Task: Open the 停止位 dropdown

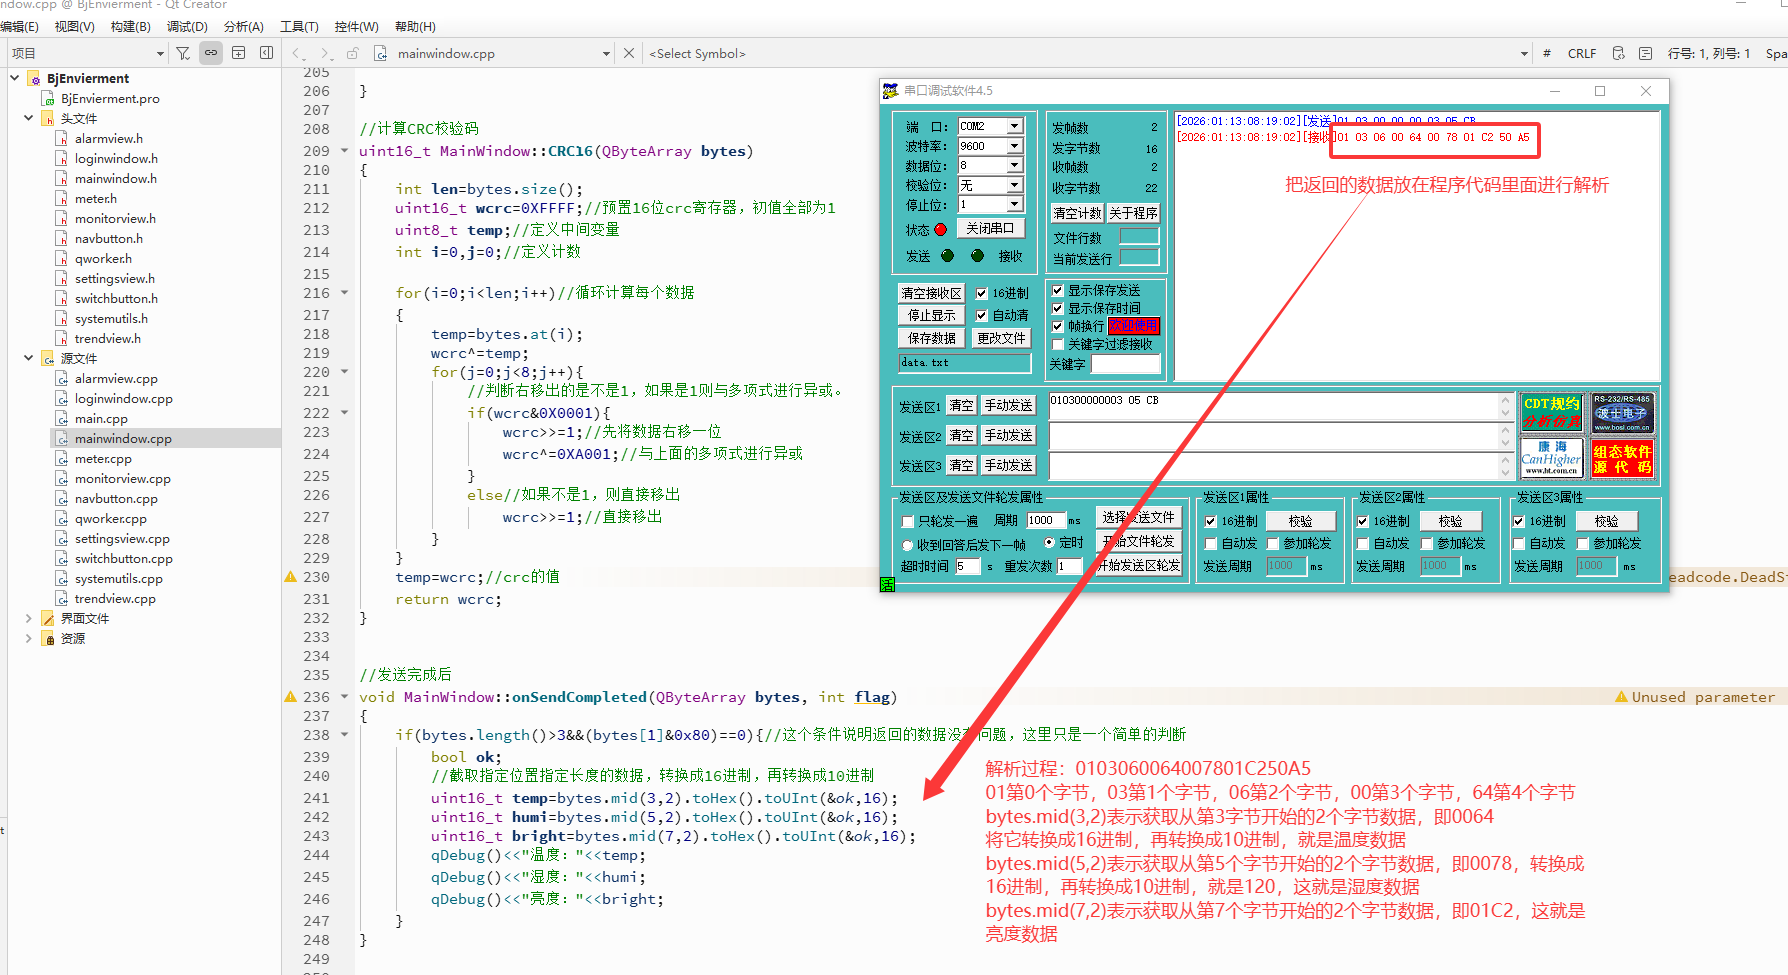Action: pyautogui.click(x=1015, y=204)
